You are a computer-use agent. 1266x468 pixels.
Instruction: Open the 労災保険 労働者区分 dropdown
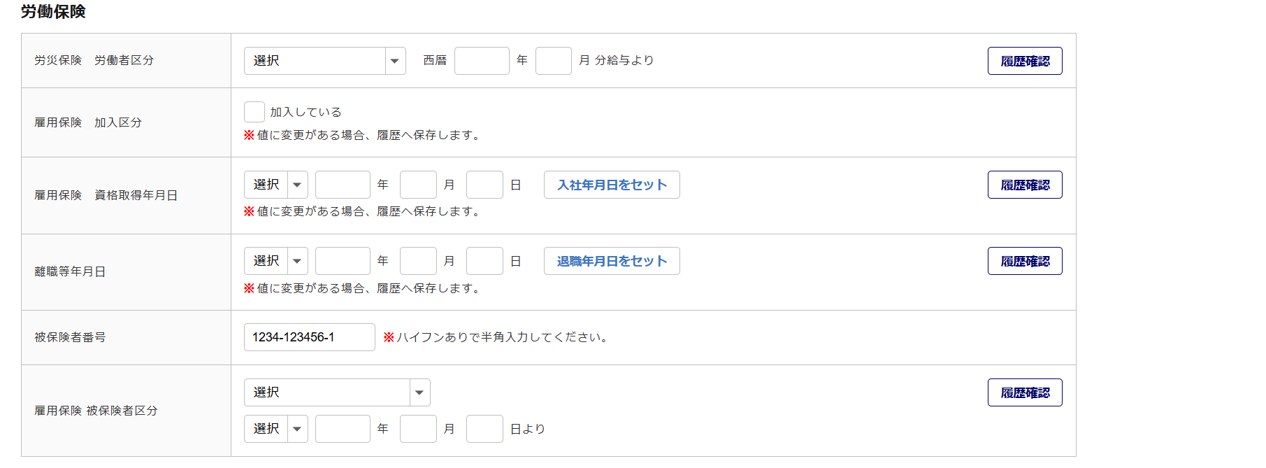(x=324, y=61)
